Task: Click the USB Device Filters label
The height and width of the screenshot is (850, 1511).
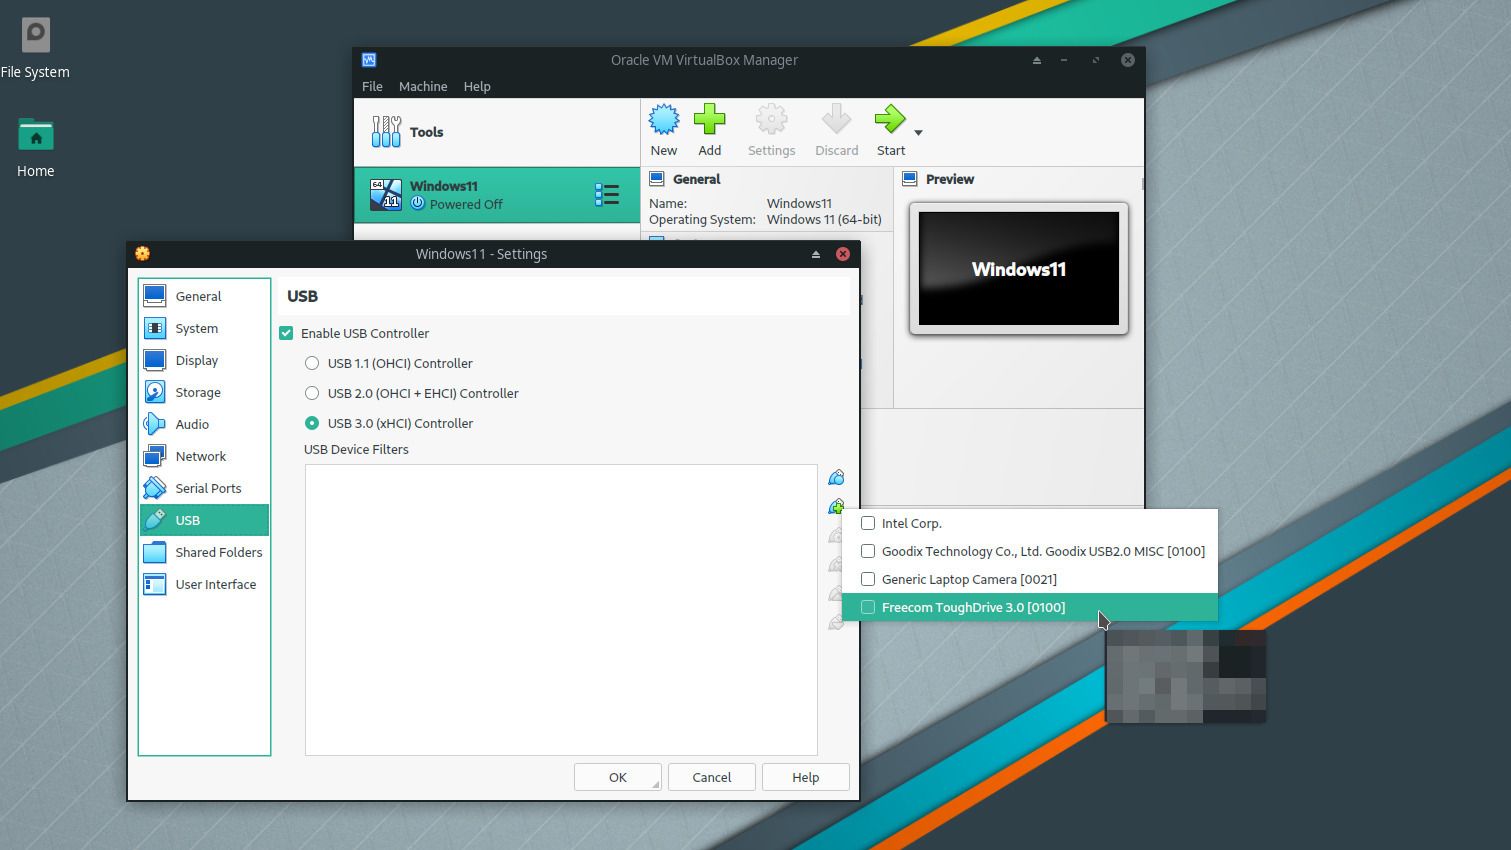Action: (x=356, y=449)
